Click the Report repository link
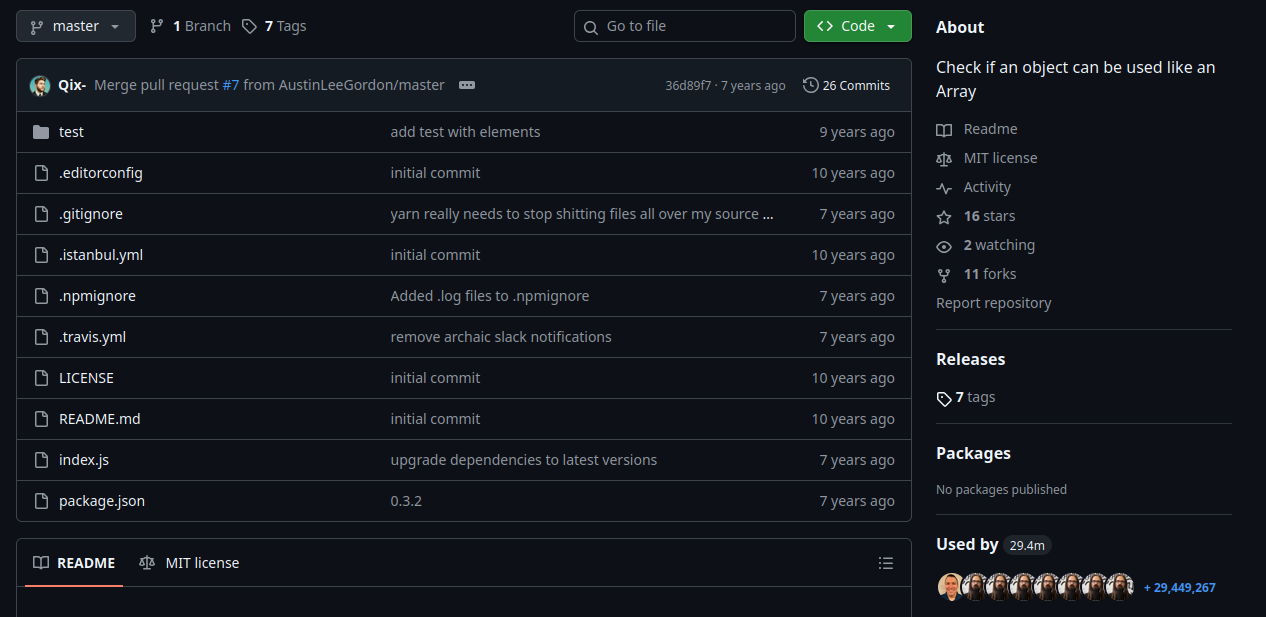Image resolution: width=1266 pixels, height=617 pixels. 994,303
